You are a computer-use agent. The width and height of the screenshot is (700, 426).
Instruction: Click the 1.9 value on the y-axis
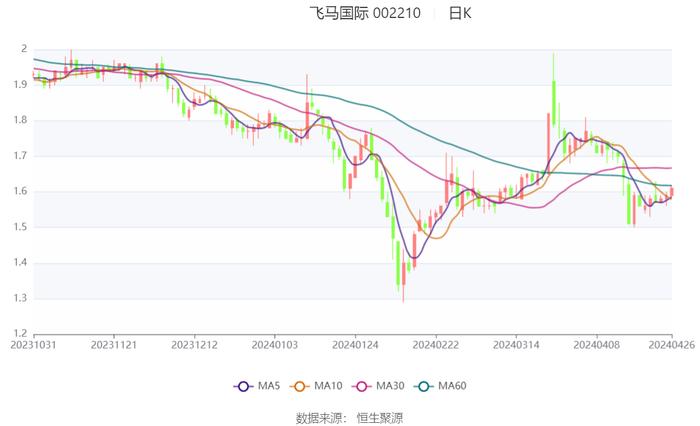[21, 84]
